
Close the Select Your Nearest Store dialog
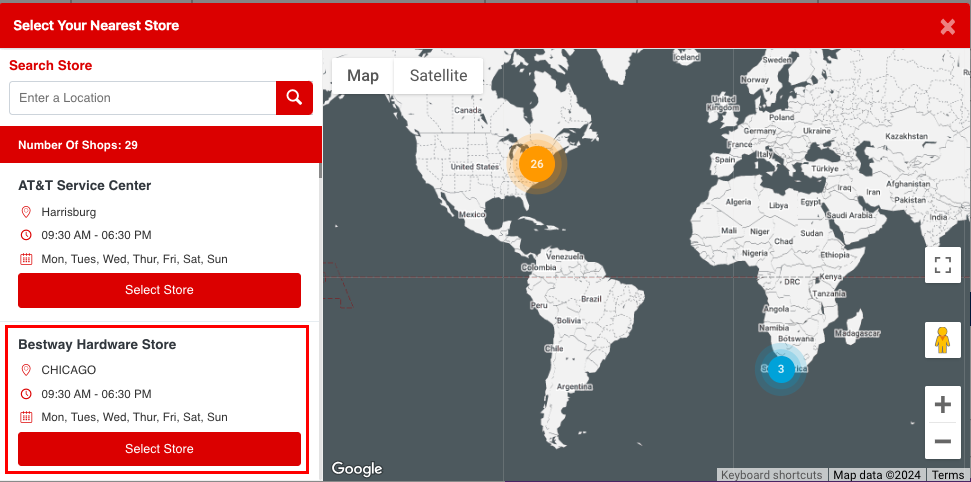coord(947,26)
